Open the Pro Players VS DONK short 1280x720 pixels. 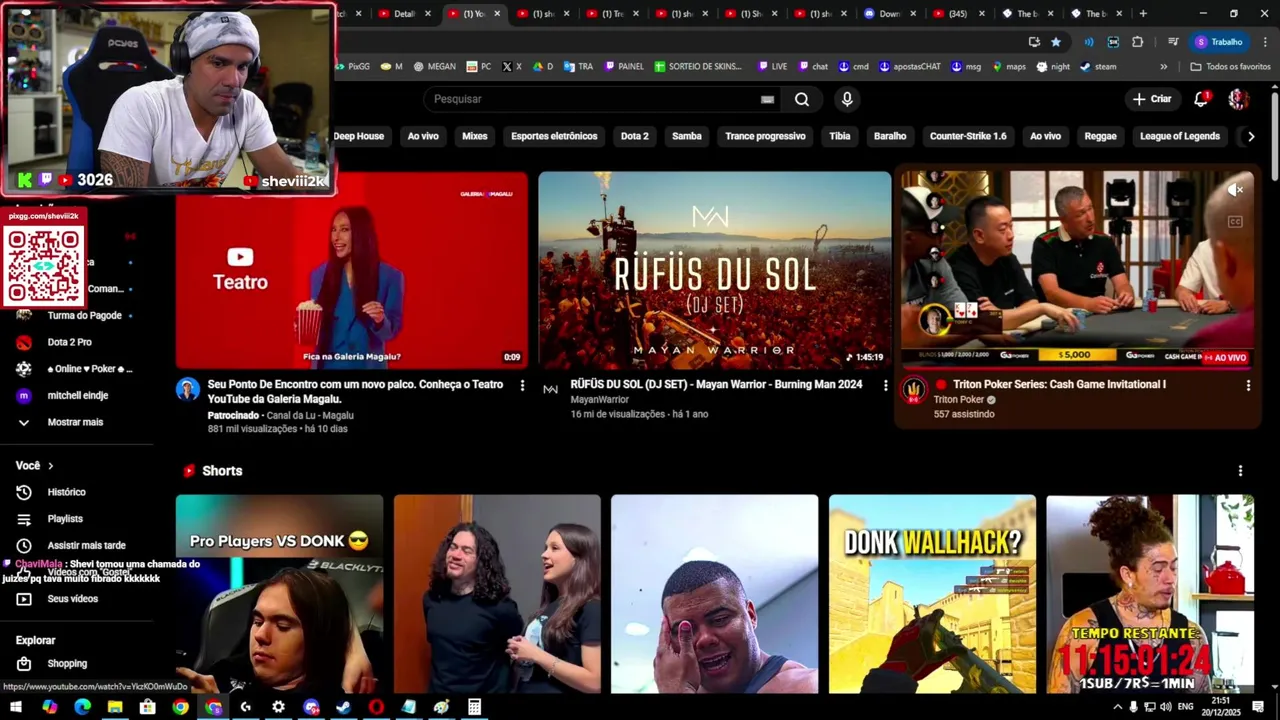pyautogui.click(x=279, y=594)
